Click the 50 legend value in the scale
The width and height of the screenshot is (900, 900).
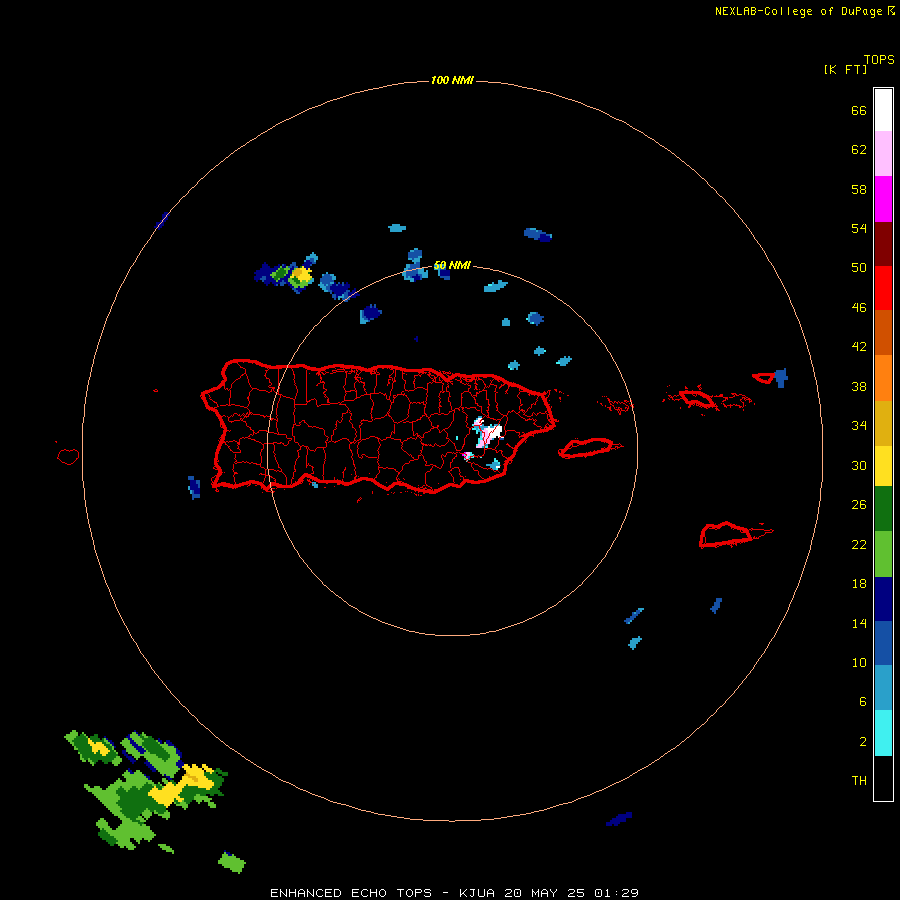coord(859,268)
